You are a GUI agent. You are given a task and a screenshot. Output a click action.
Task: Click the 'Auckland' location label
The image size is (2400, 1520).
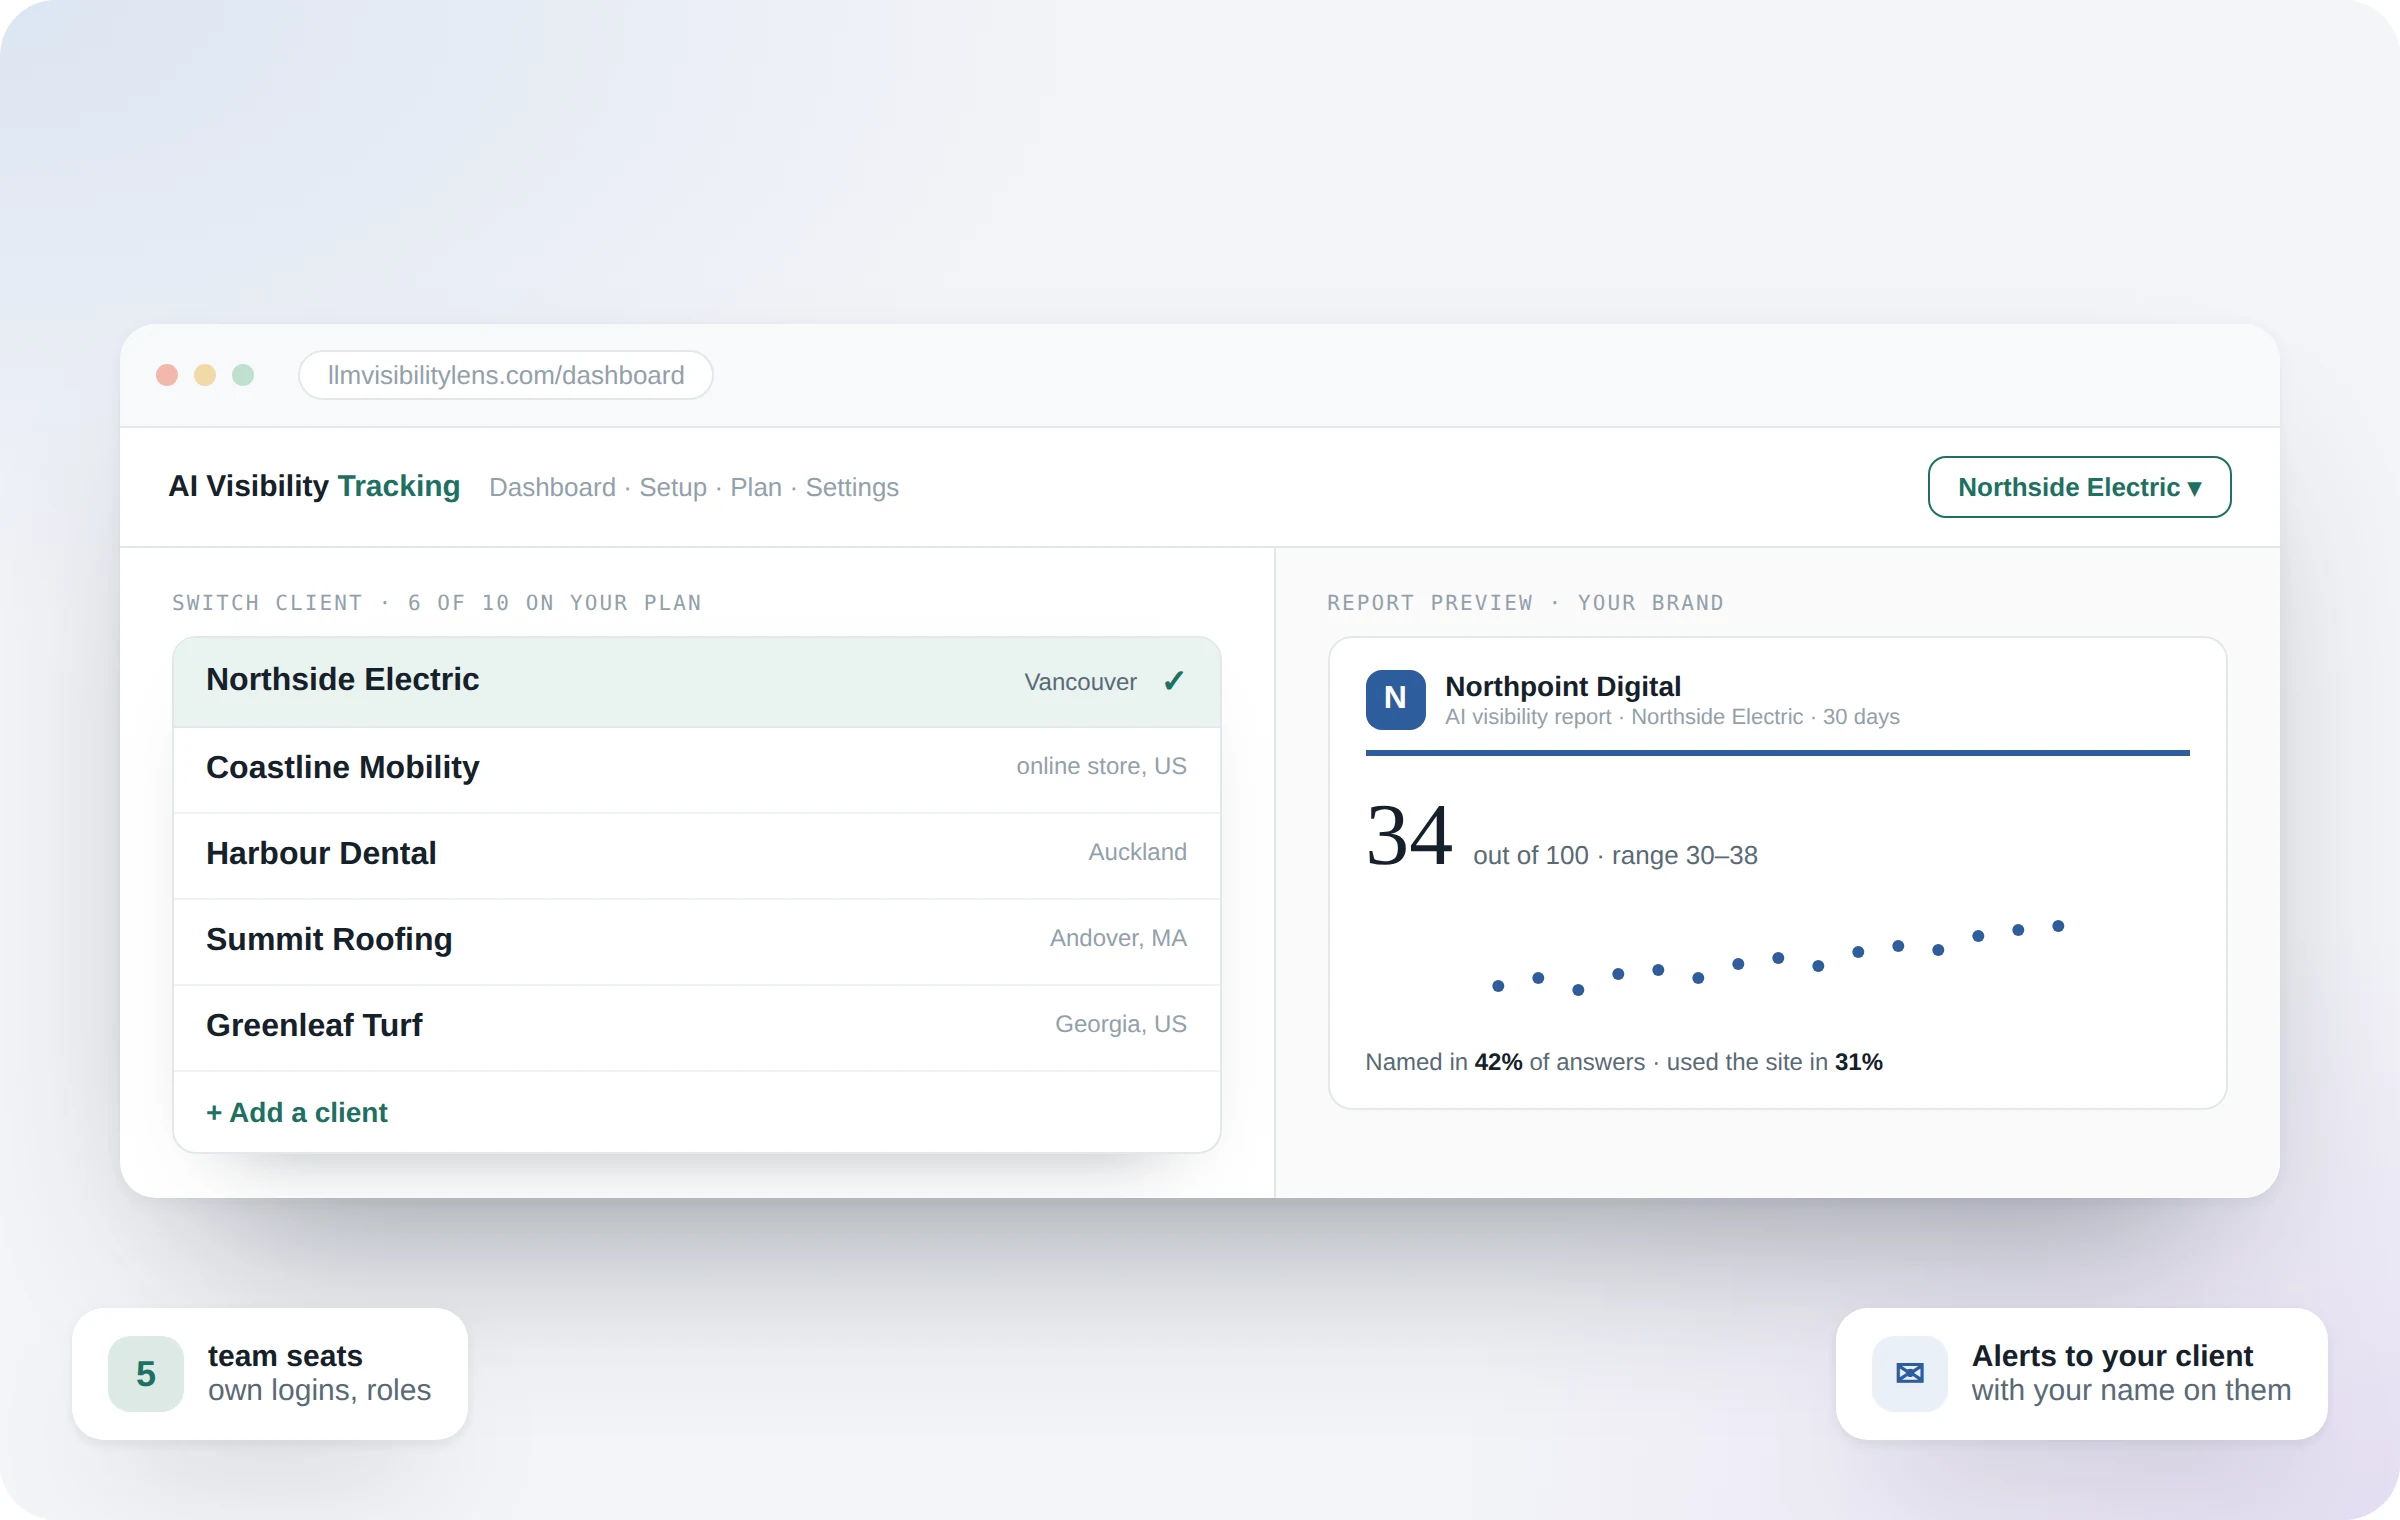point(1137,852)
